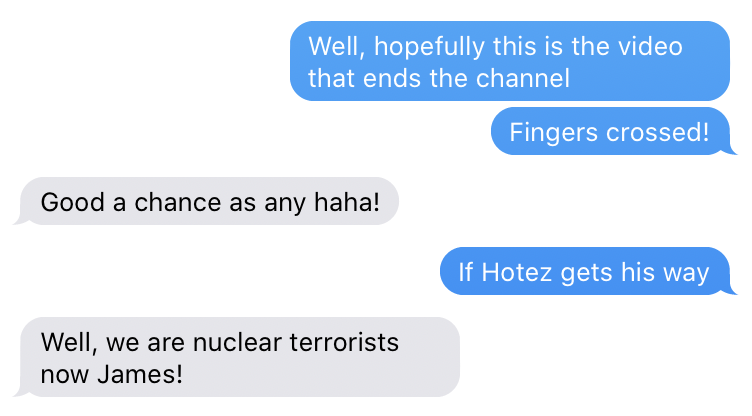Click the word 'haha!' in gray bubble
Viewport: 752px width, 416px height.
click(347, 202)
